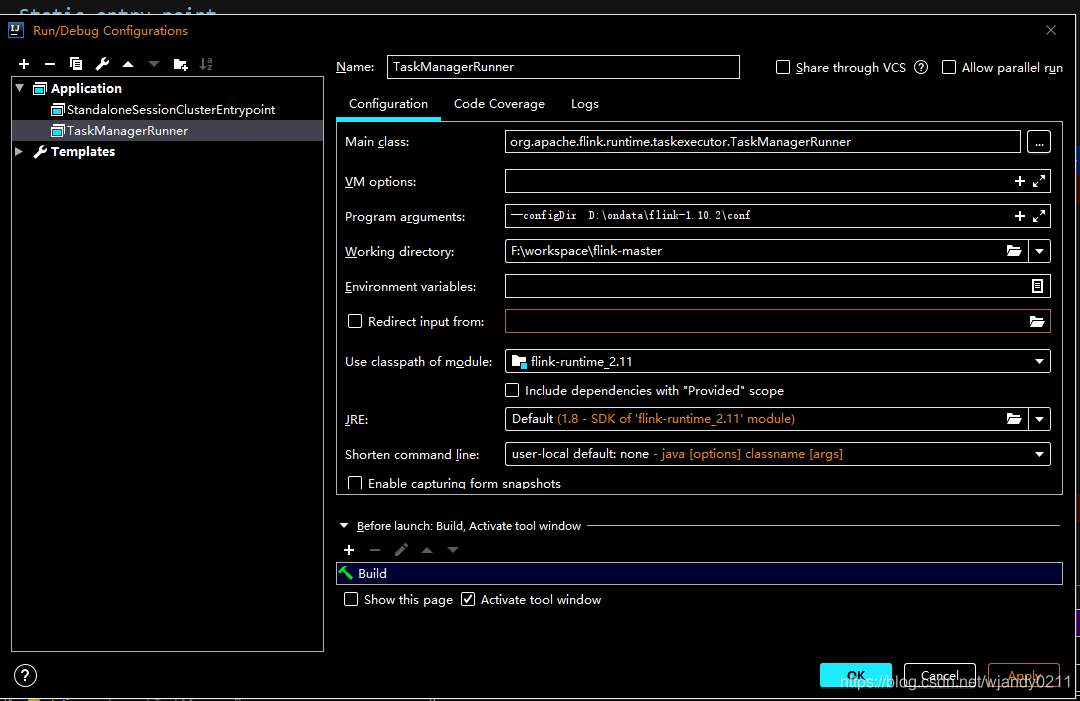Sort configurations using the sort icon

pos(206,64)
